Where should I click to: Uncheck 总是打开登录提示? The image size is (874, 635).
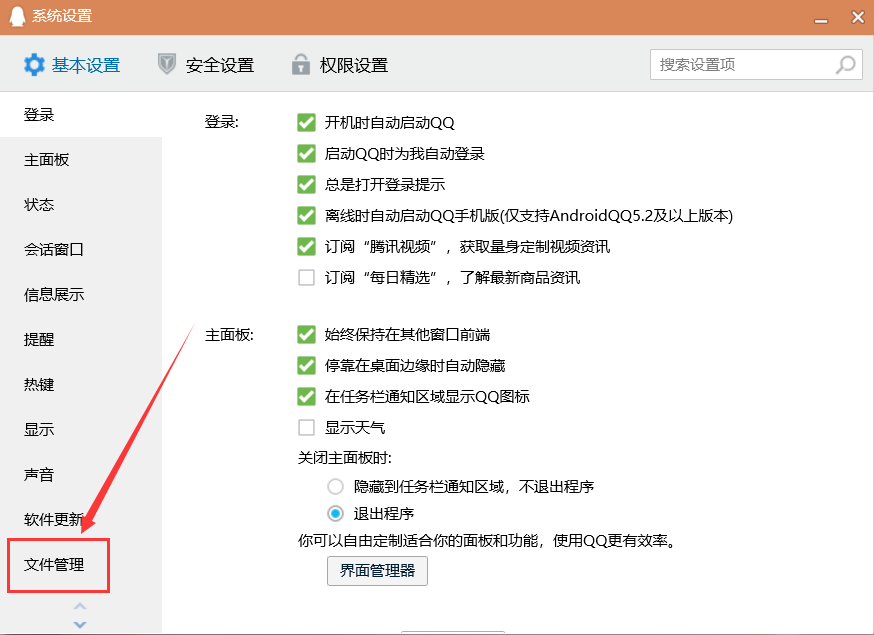[306, 185]
